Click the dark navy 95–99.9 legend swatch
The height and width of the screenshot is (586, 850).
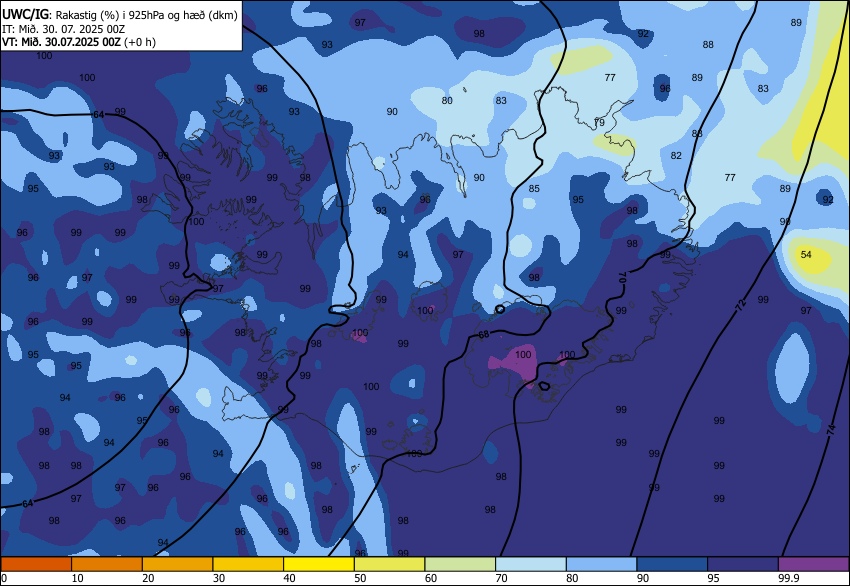pyautogui.click(x=743, y=564)
